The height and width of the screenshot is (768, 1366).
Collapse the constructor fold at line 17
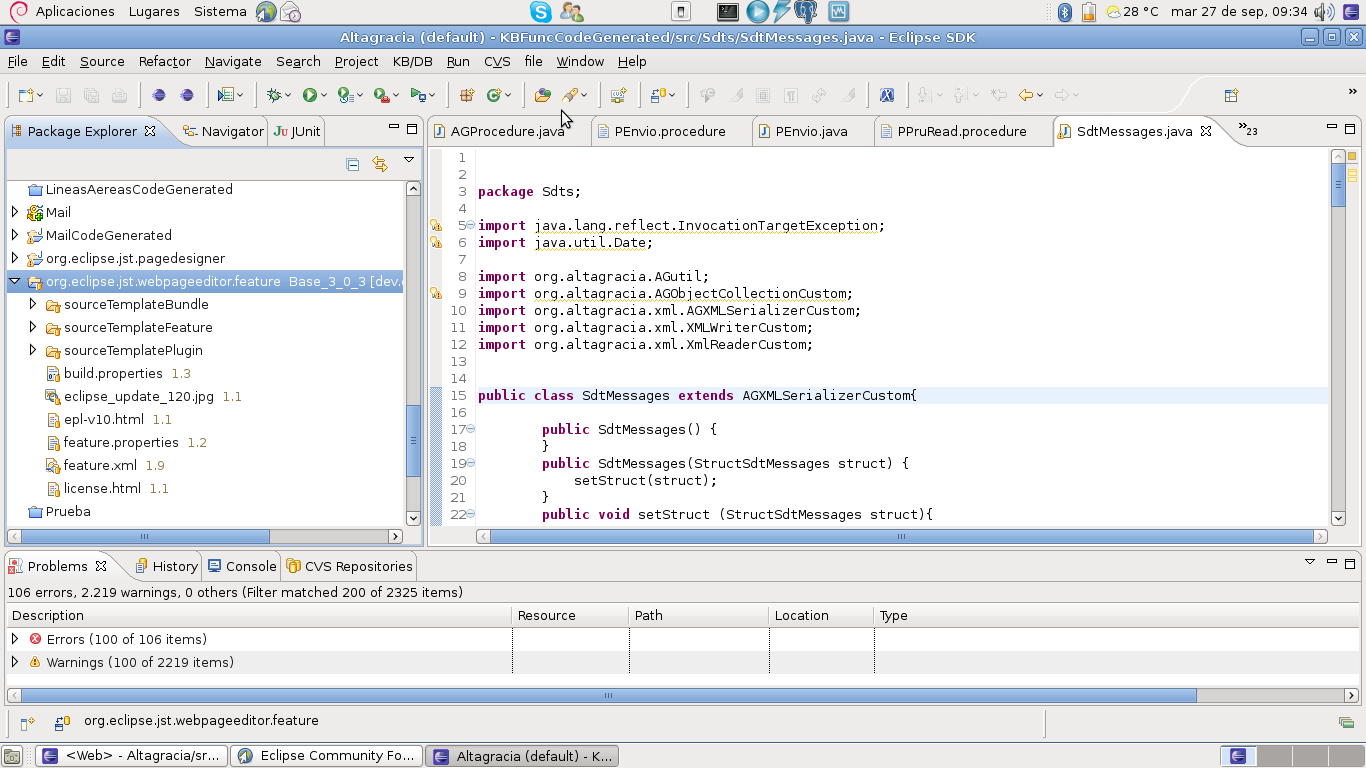[471, 429]
